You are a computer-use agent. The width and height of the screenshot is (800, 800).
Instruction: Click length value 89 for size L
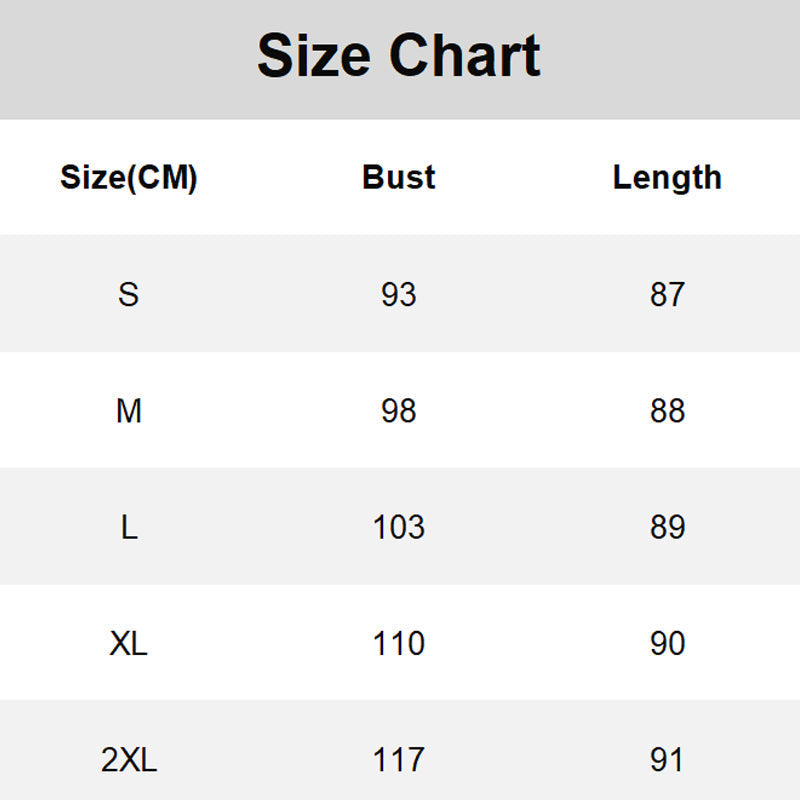[x=667, y=527]
